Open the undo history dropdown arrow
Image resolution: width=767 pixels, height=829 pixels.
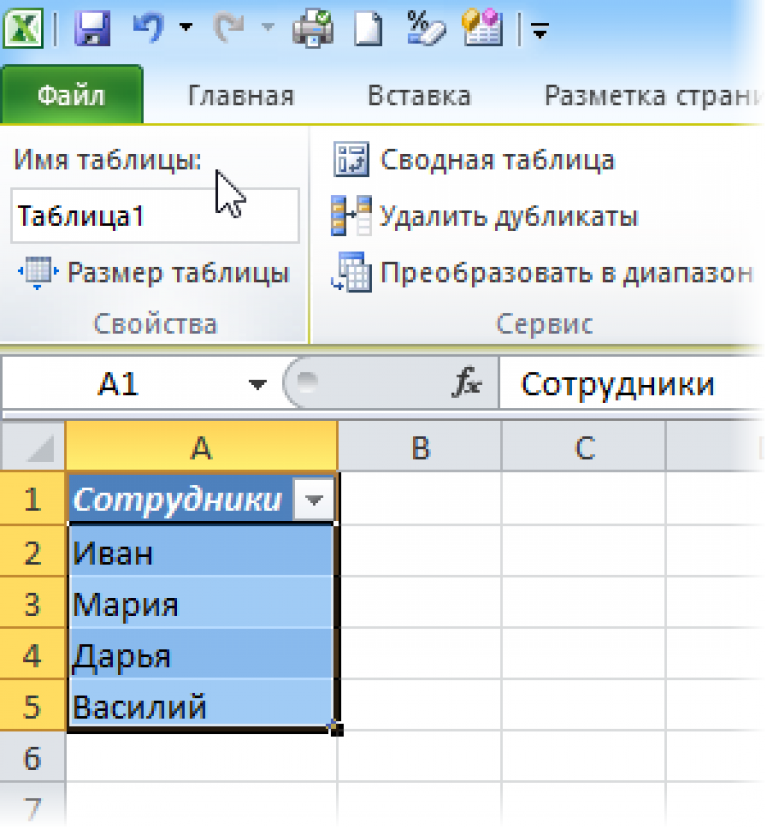186,26
